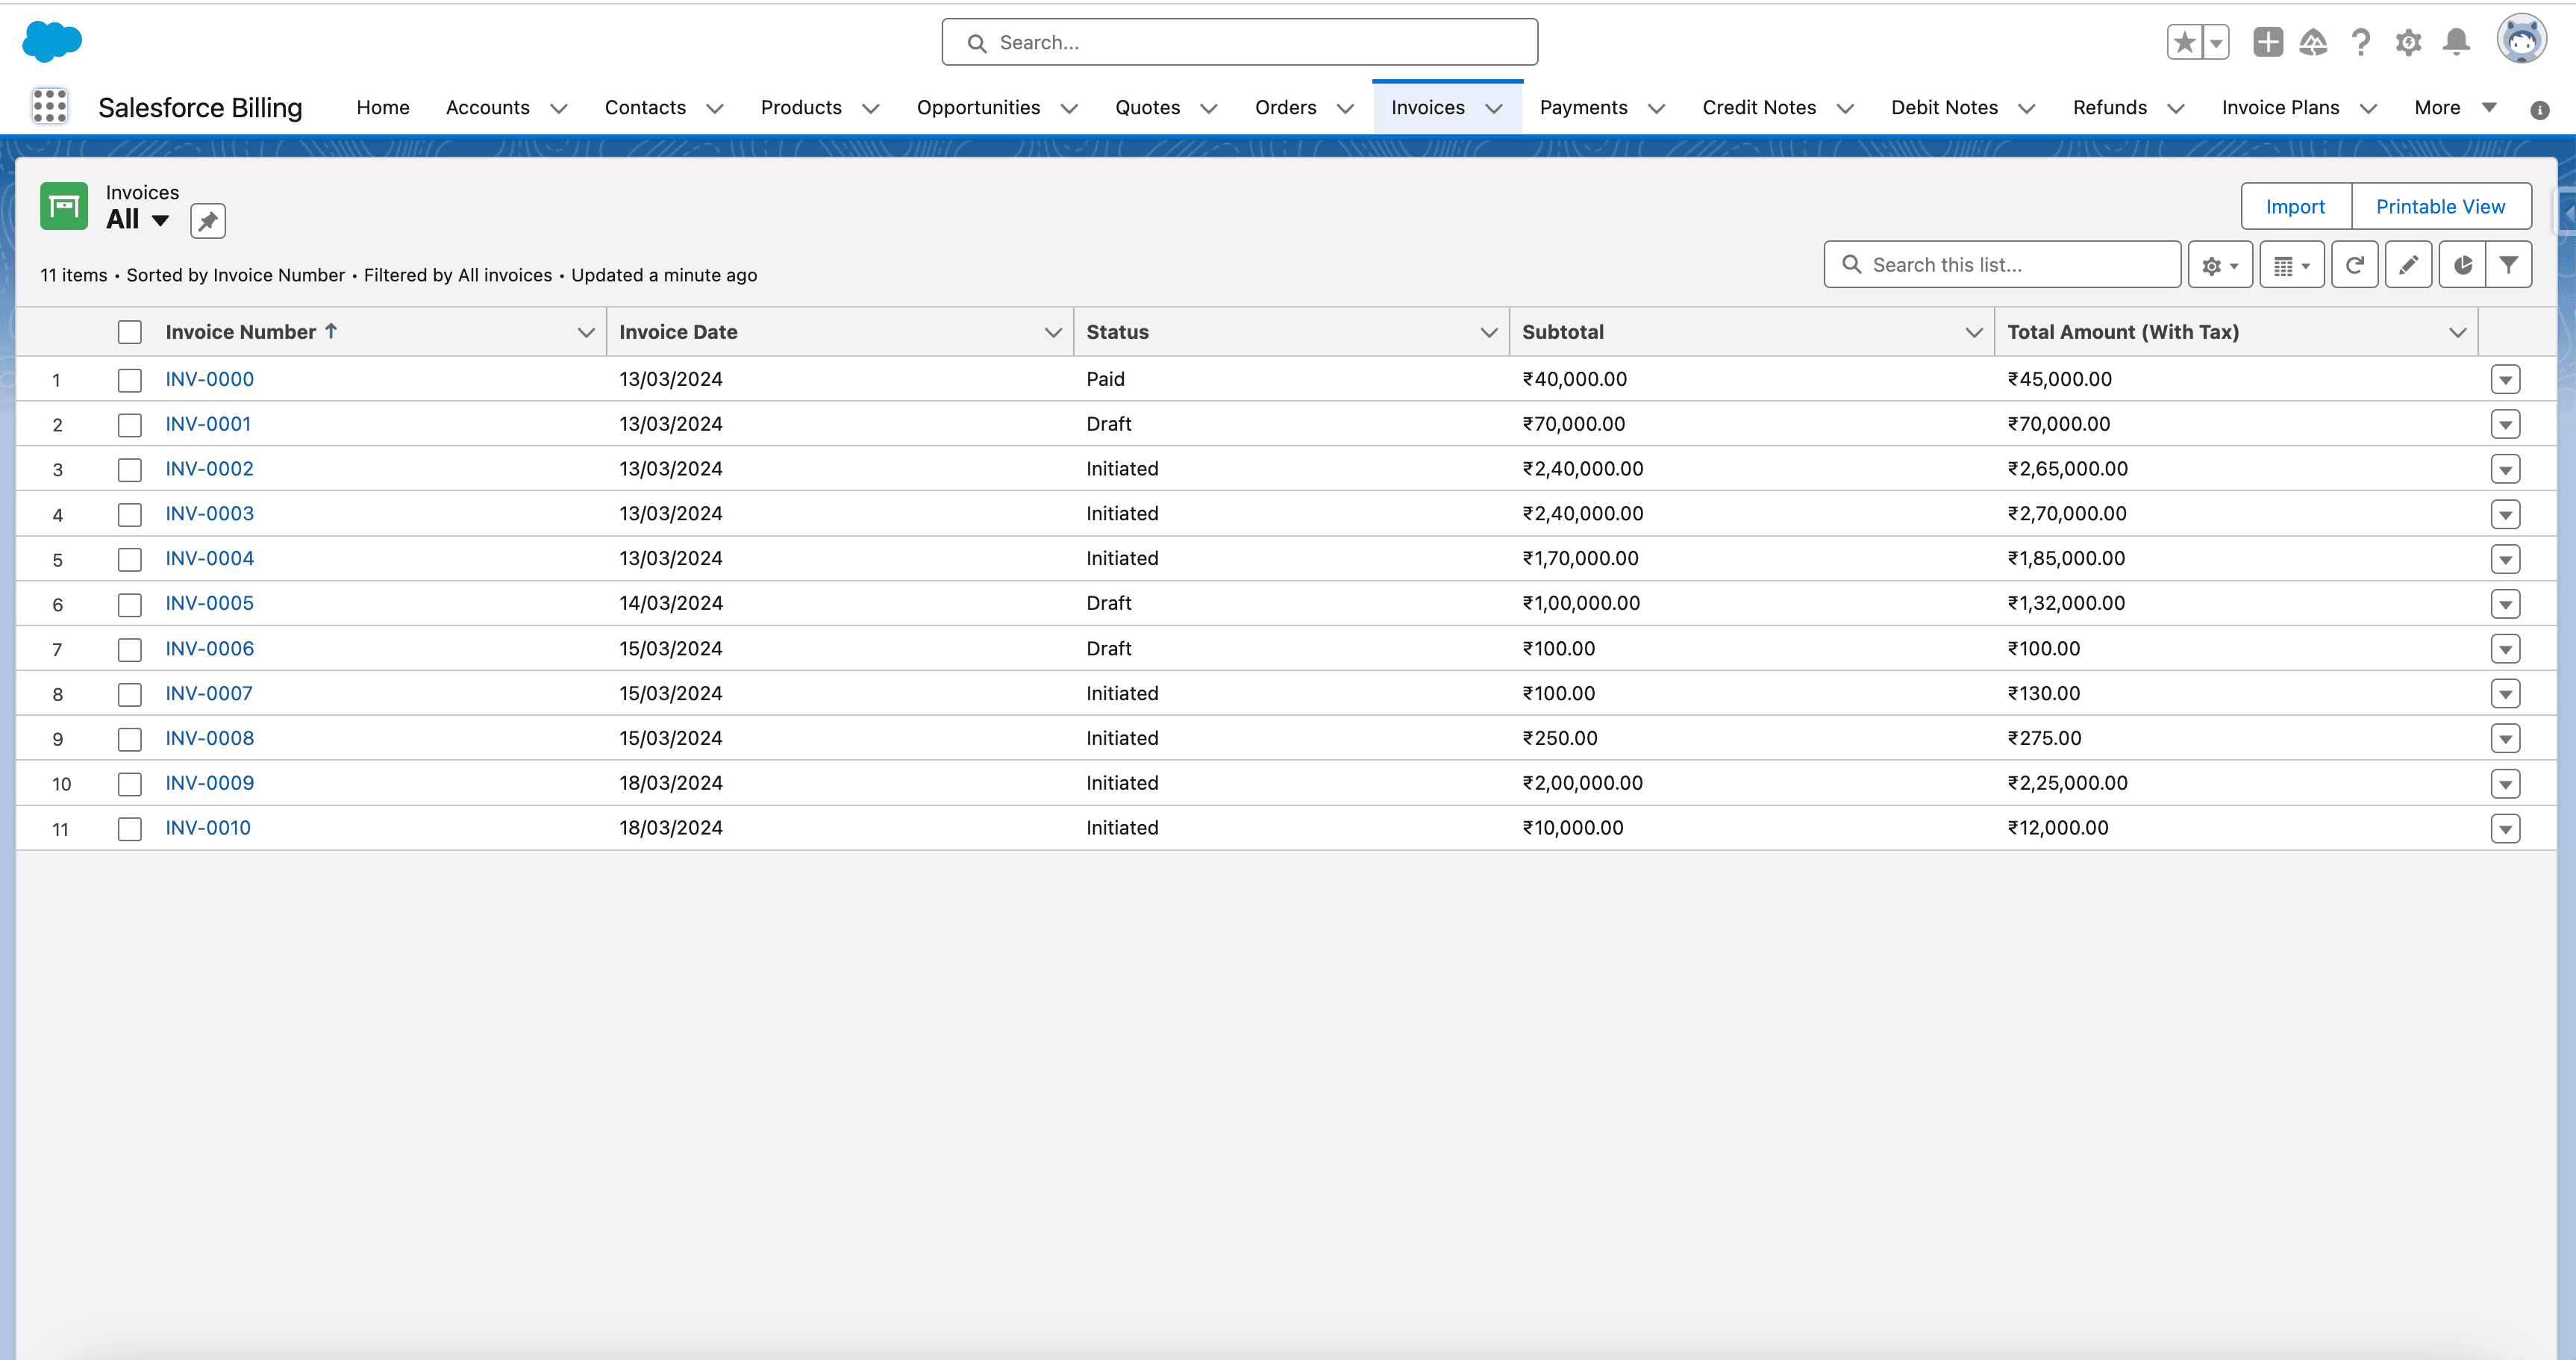Edit list with the pencil icon
The height and width of the screenshot is (1360, 2576).
click(2408, 265)
